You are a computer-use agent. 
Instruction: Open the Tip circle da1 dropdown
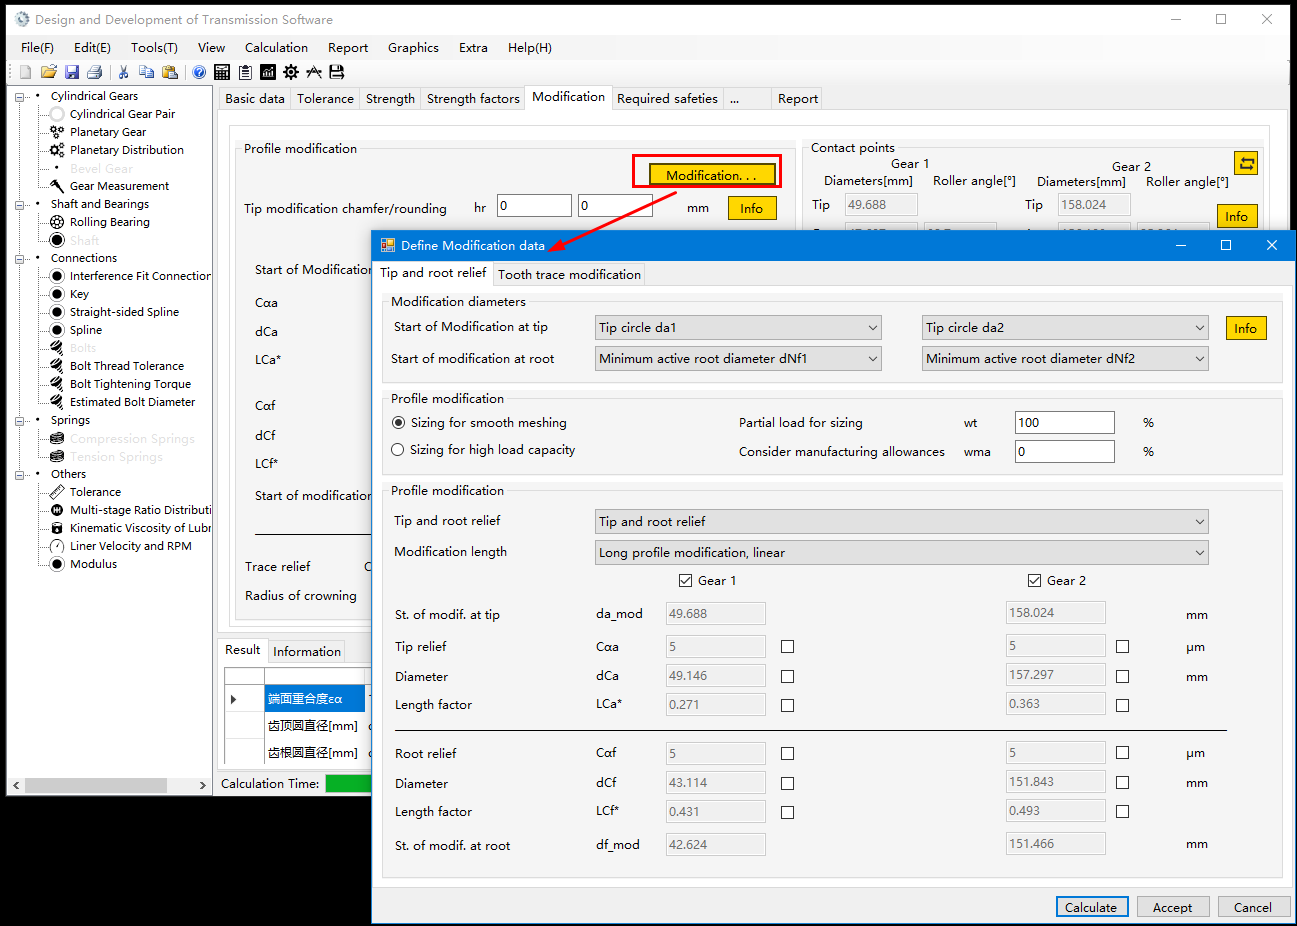point(738,328)
